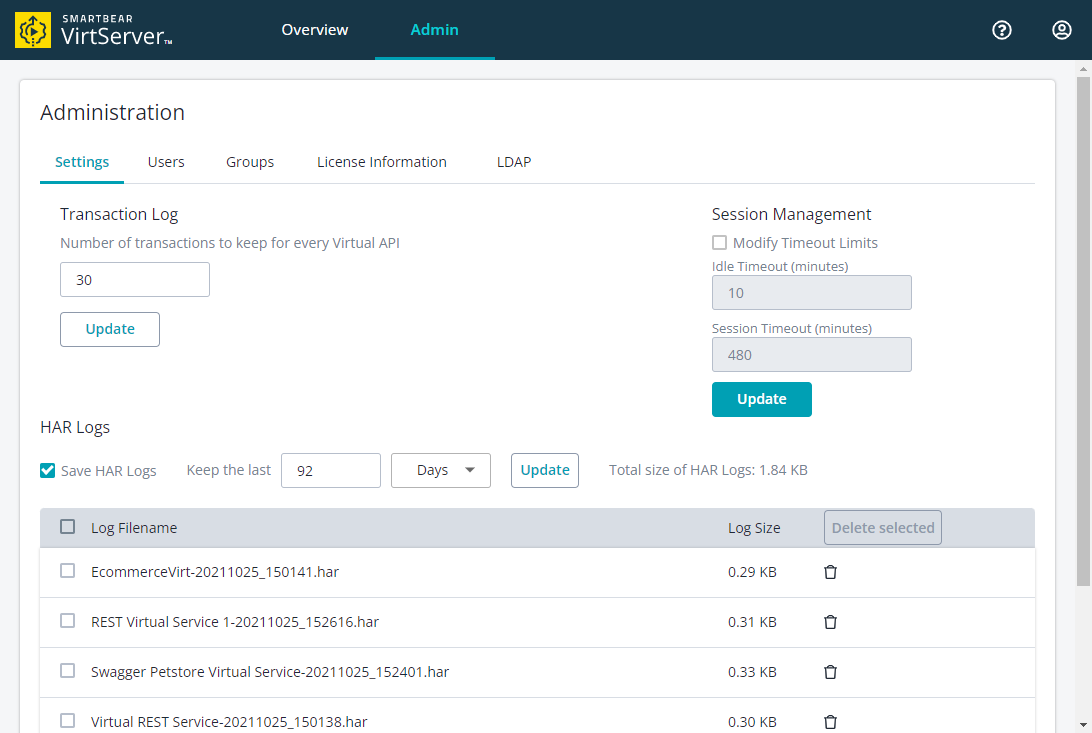
Task: Delete Swagger Petstore log via trash icon
Action: [830, 672]
